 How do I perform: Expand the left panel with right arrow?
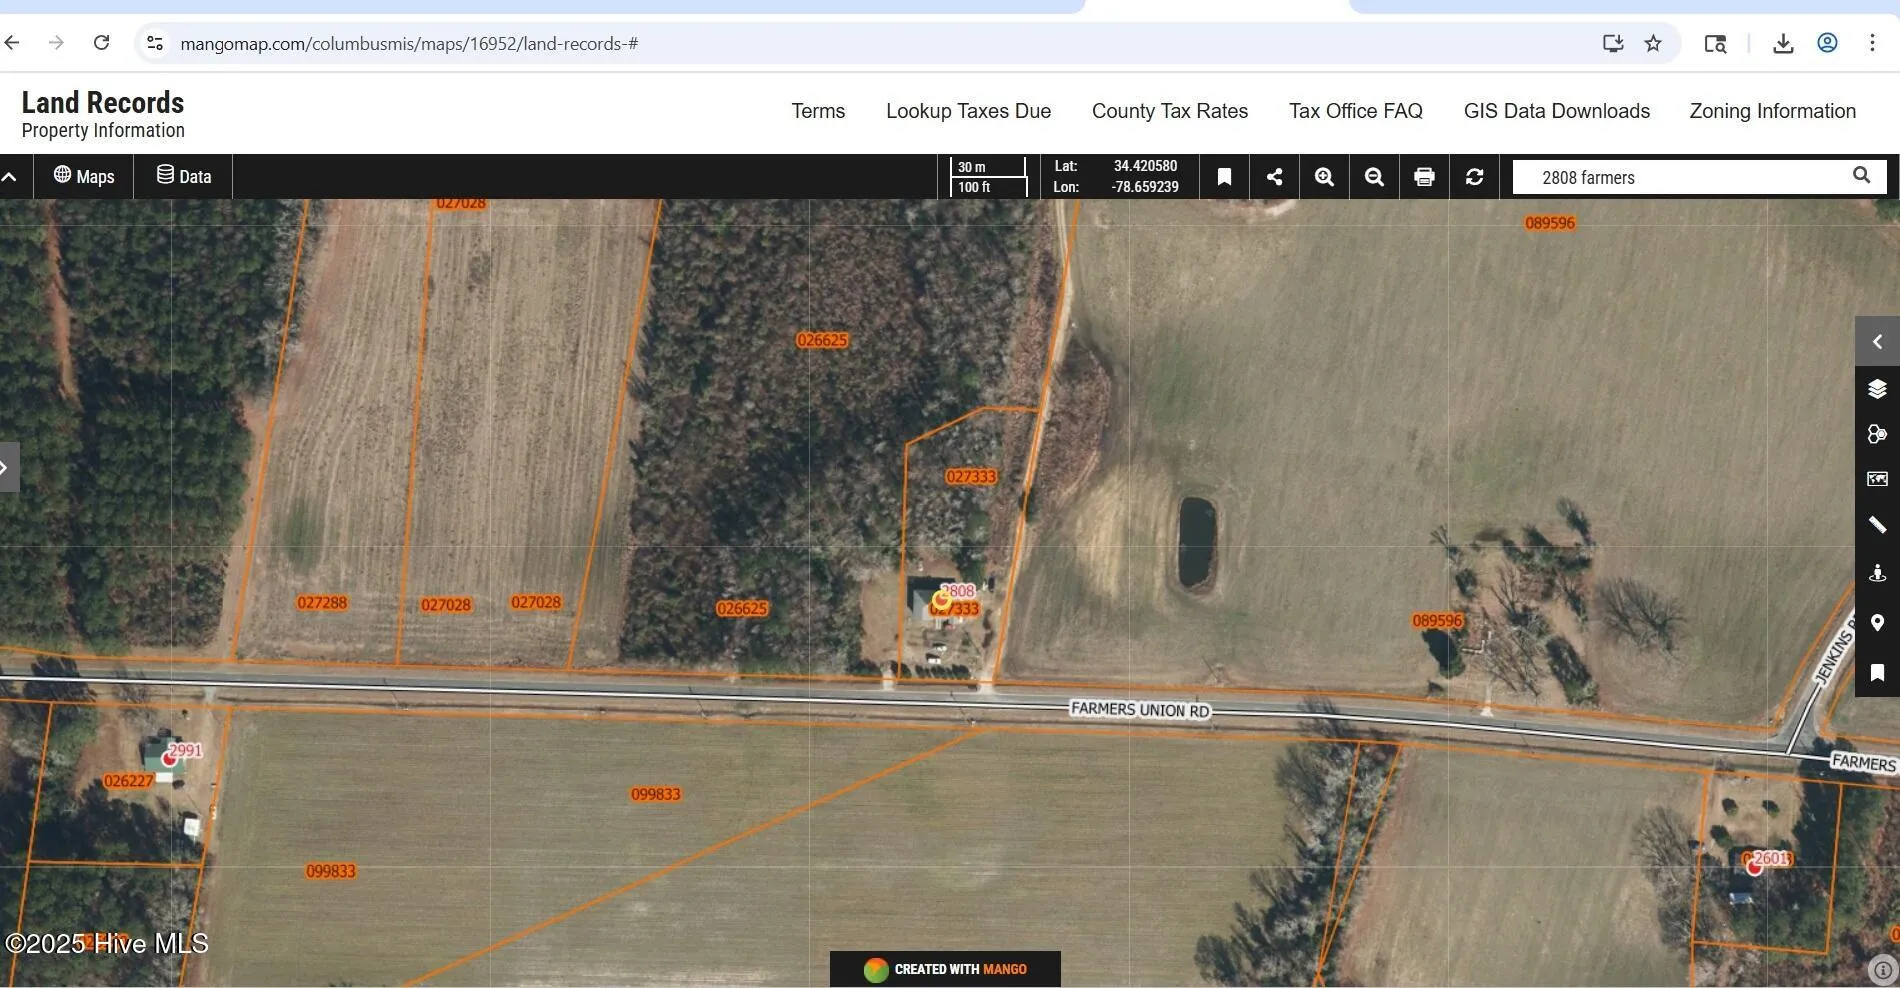[x=7, y=467]
